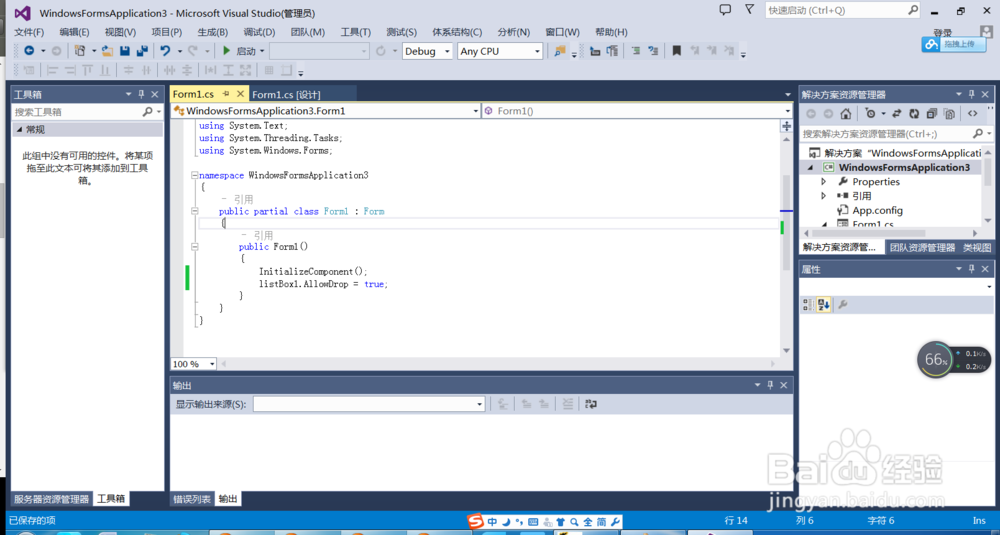Switch to 类视图 tab
The height and width of the screenshot is (535, 1000).
tap(977, 247)
